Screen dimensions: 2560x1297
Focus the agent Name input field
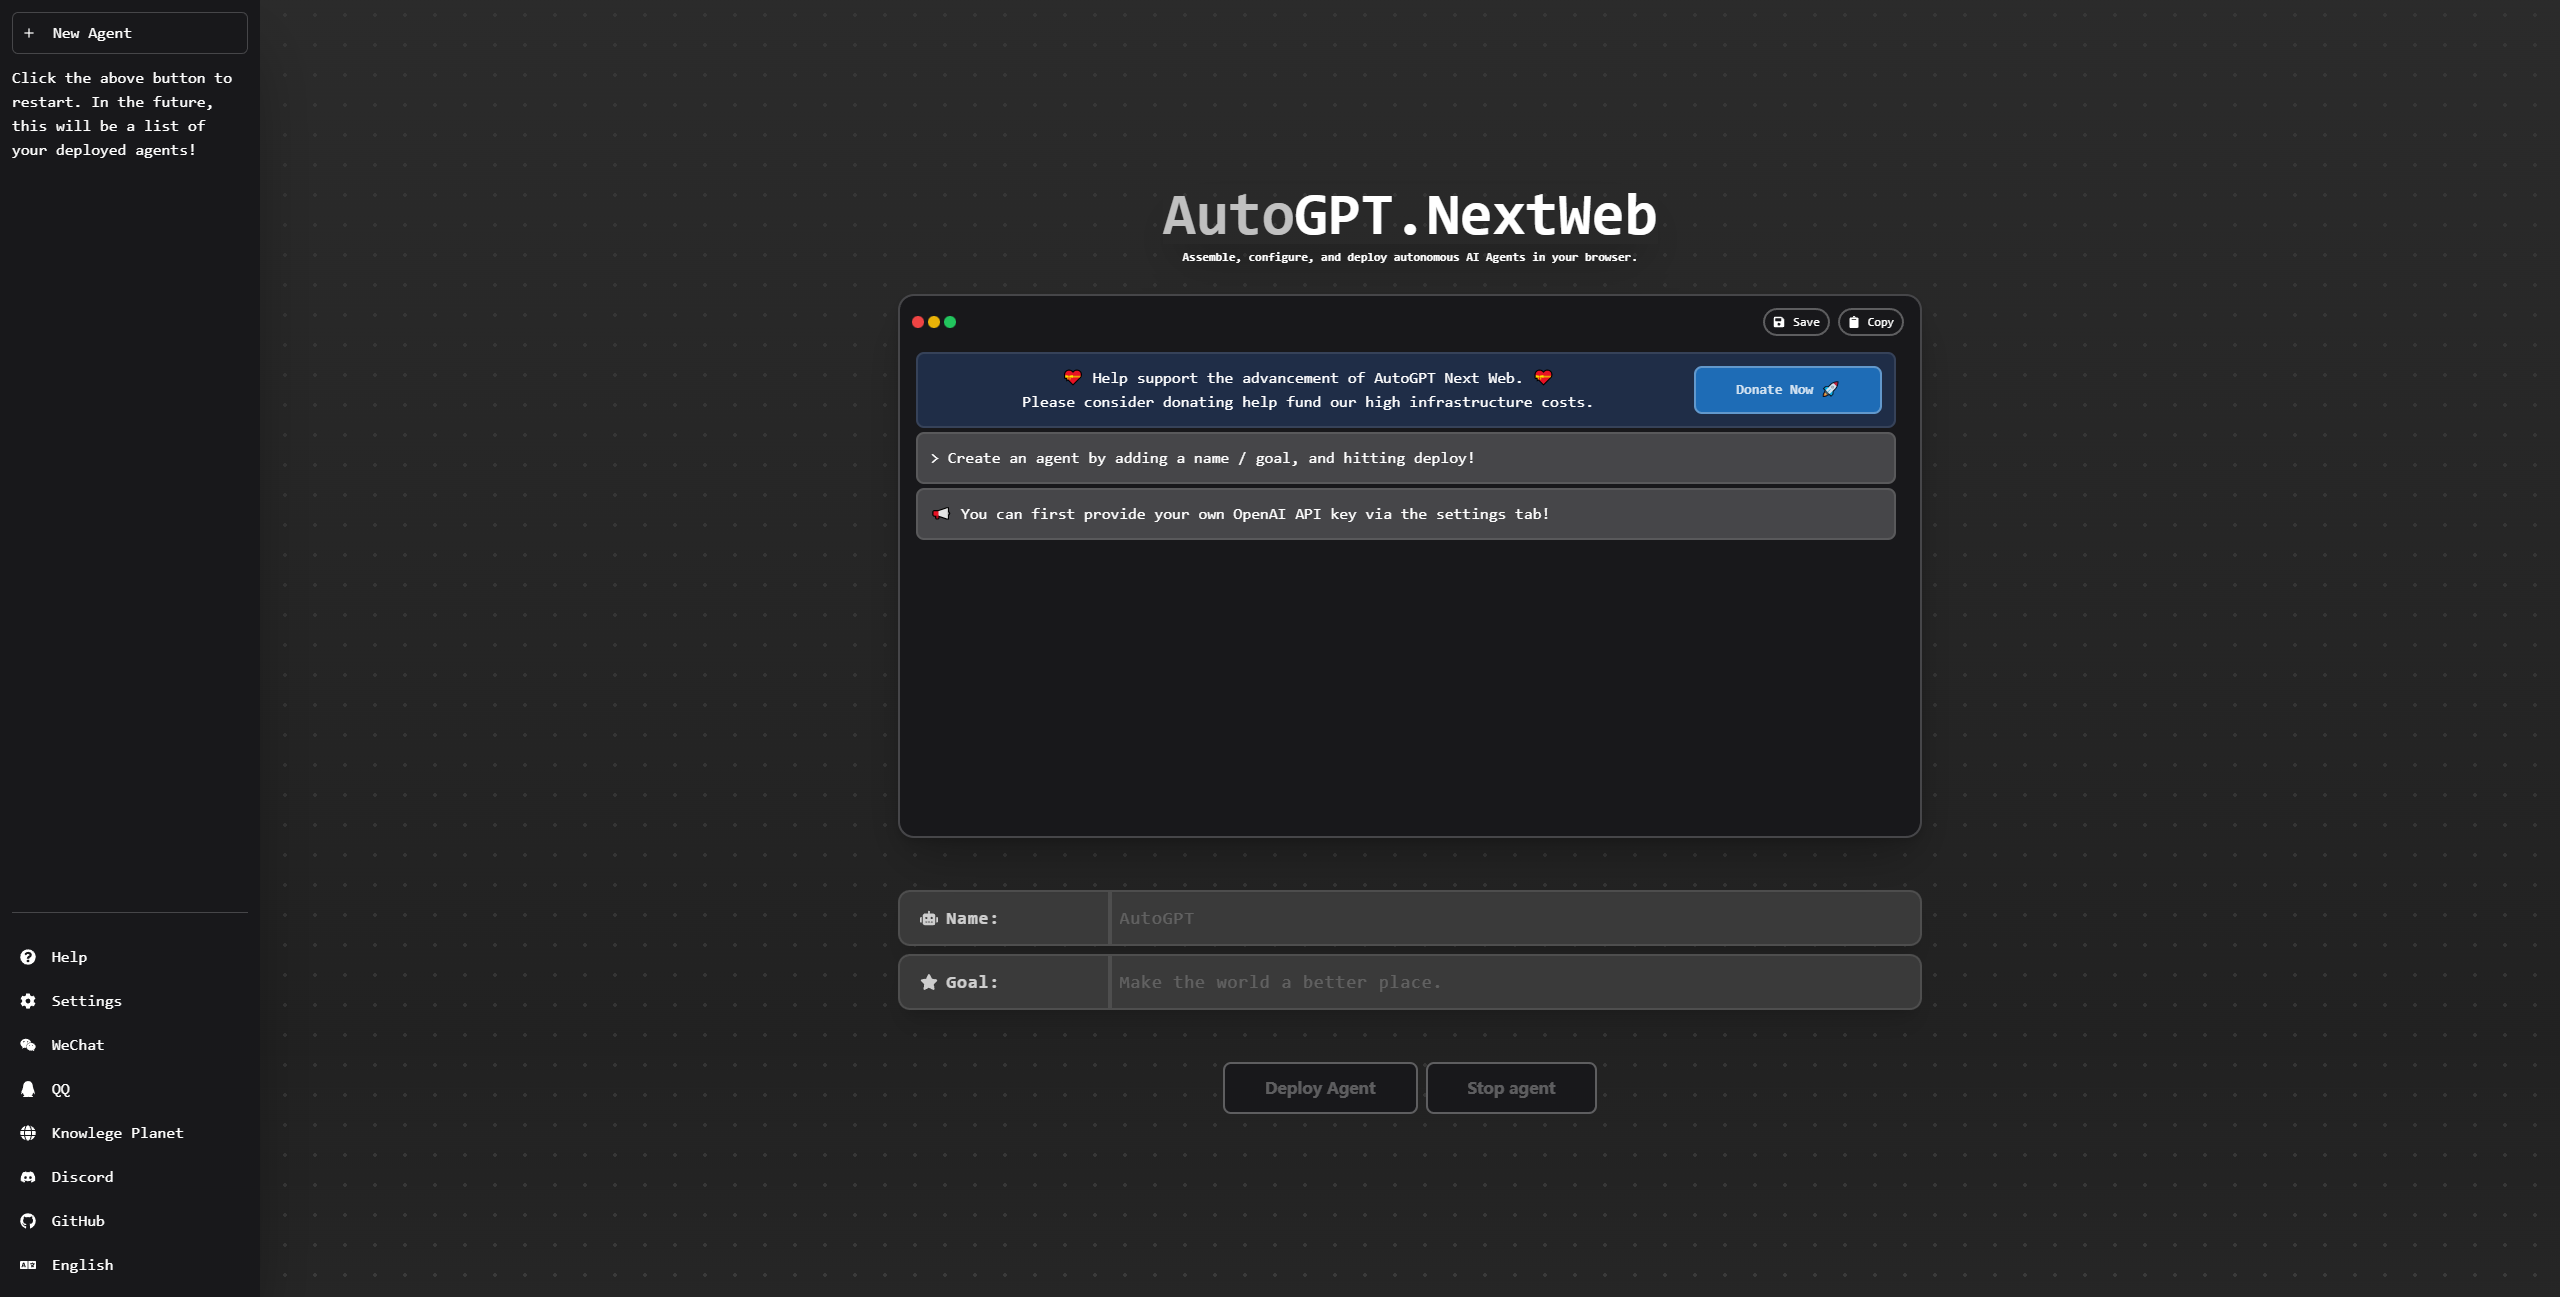pyautogui.click(x=1514, y=918)
